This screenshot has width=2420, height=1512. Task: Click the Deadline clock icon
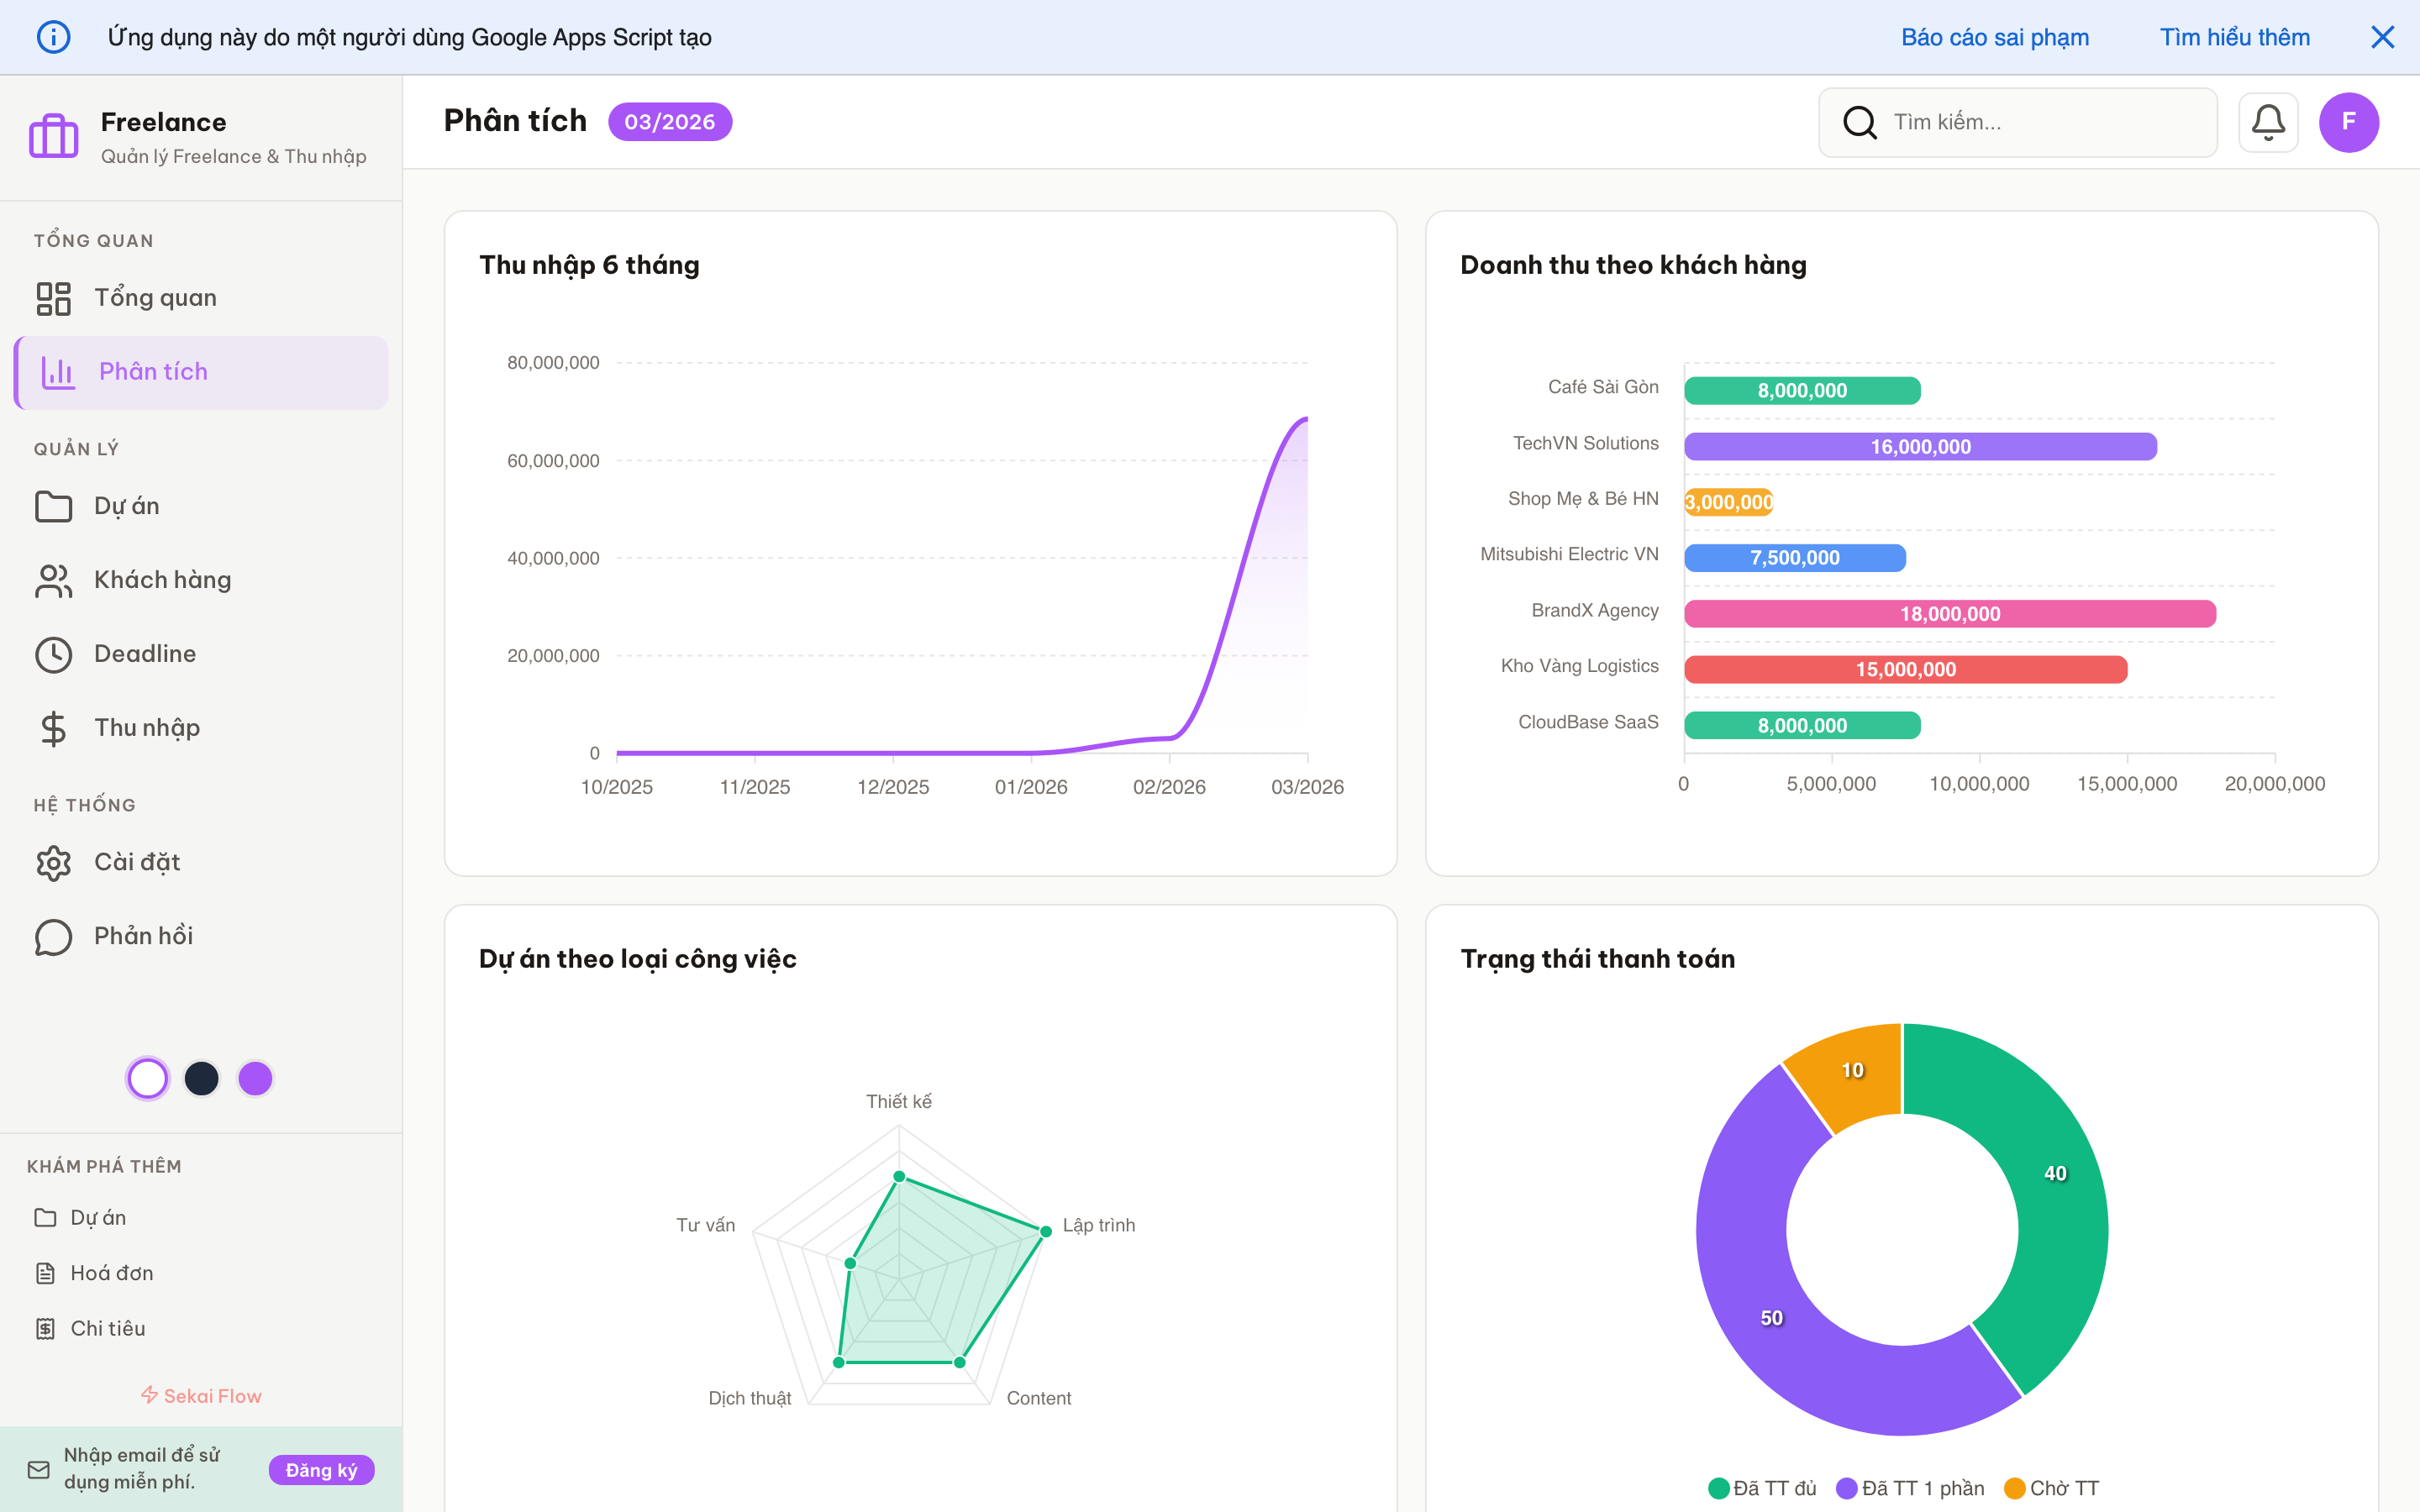(53, 654)
